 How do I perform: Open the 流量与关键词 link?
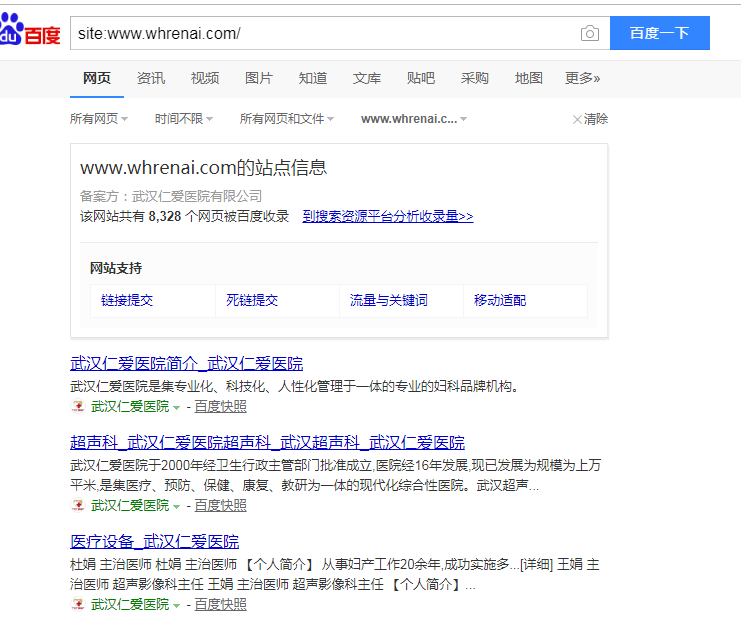[388, 300]
